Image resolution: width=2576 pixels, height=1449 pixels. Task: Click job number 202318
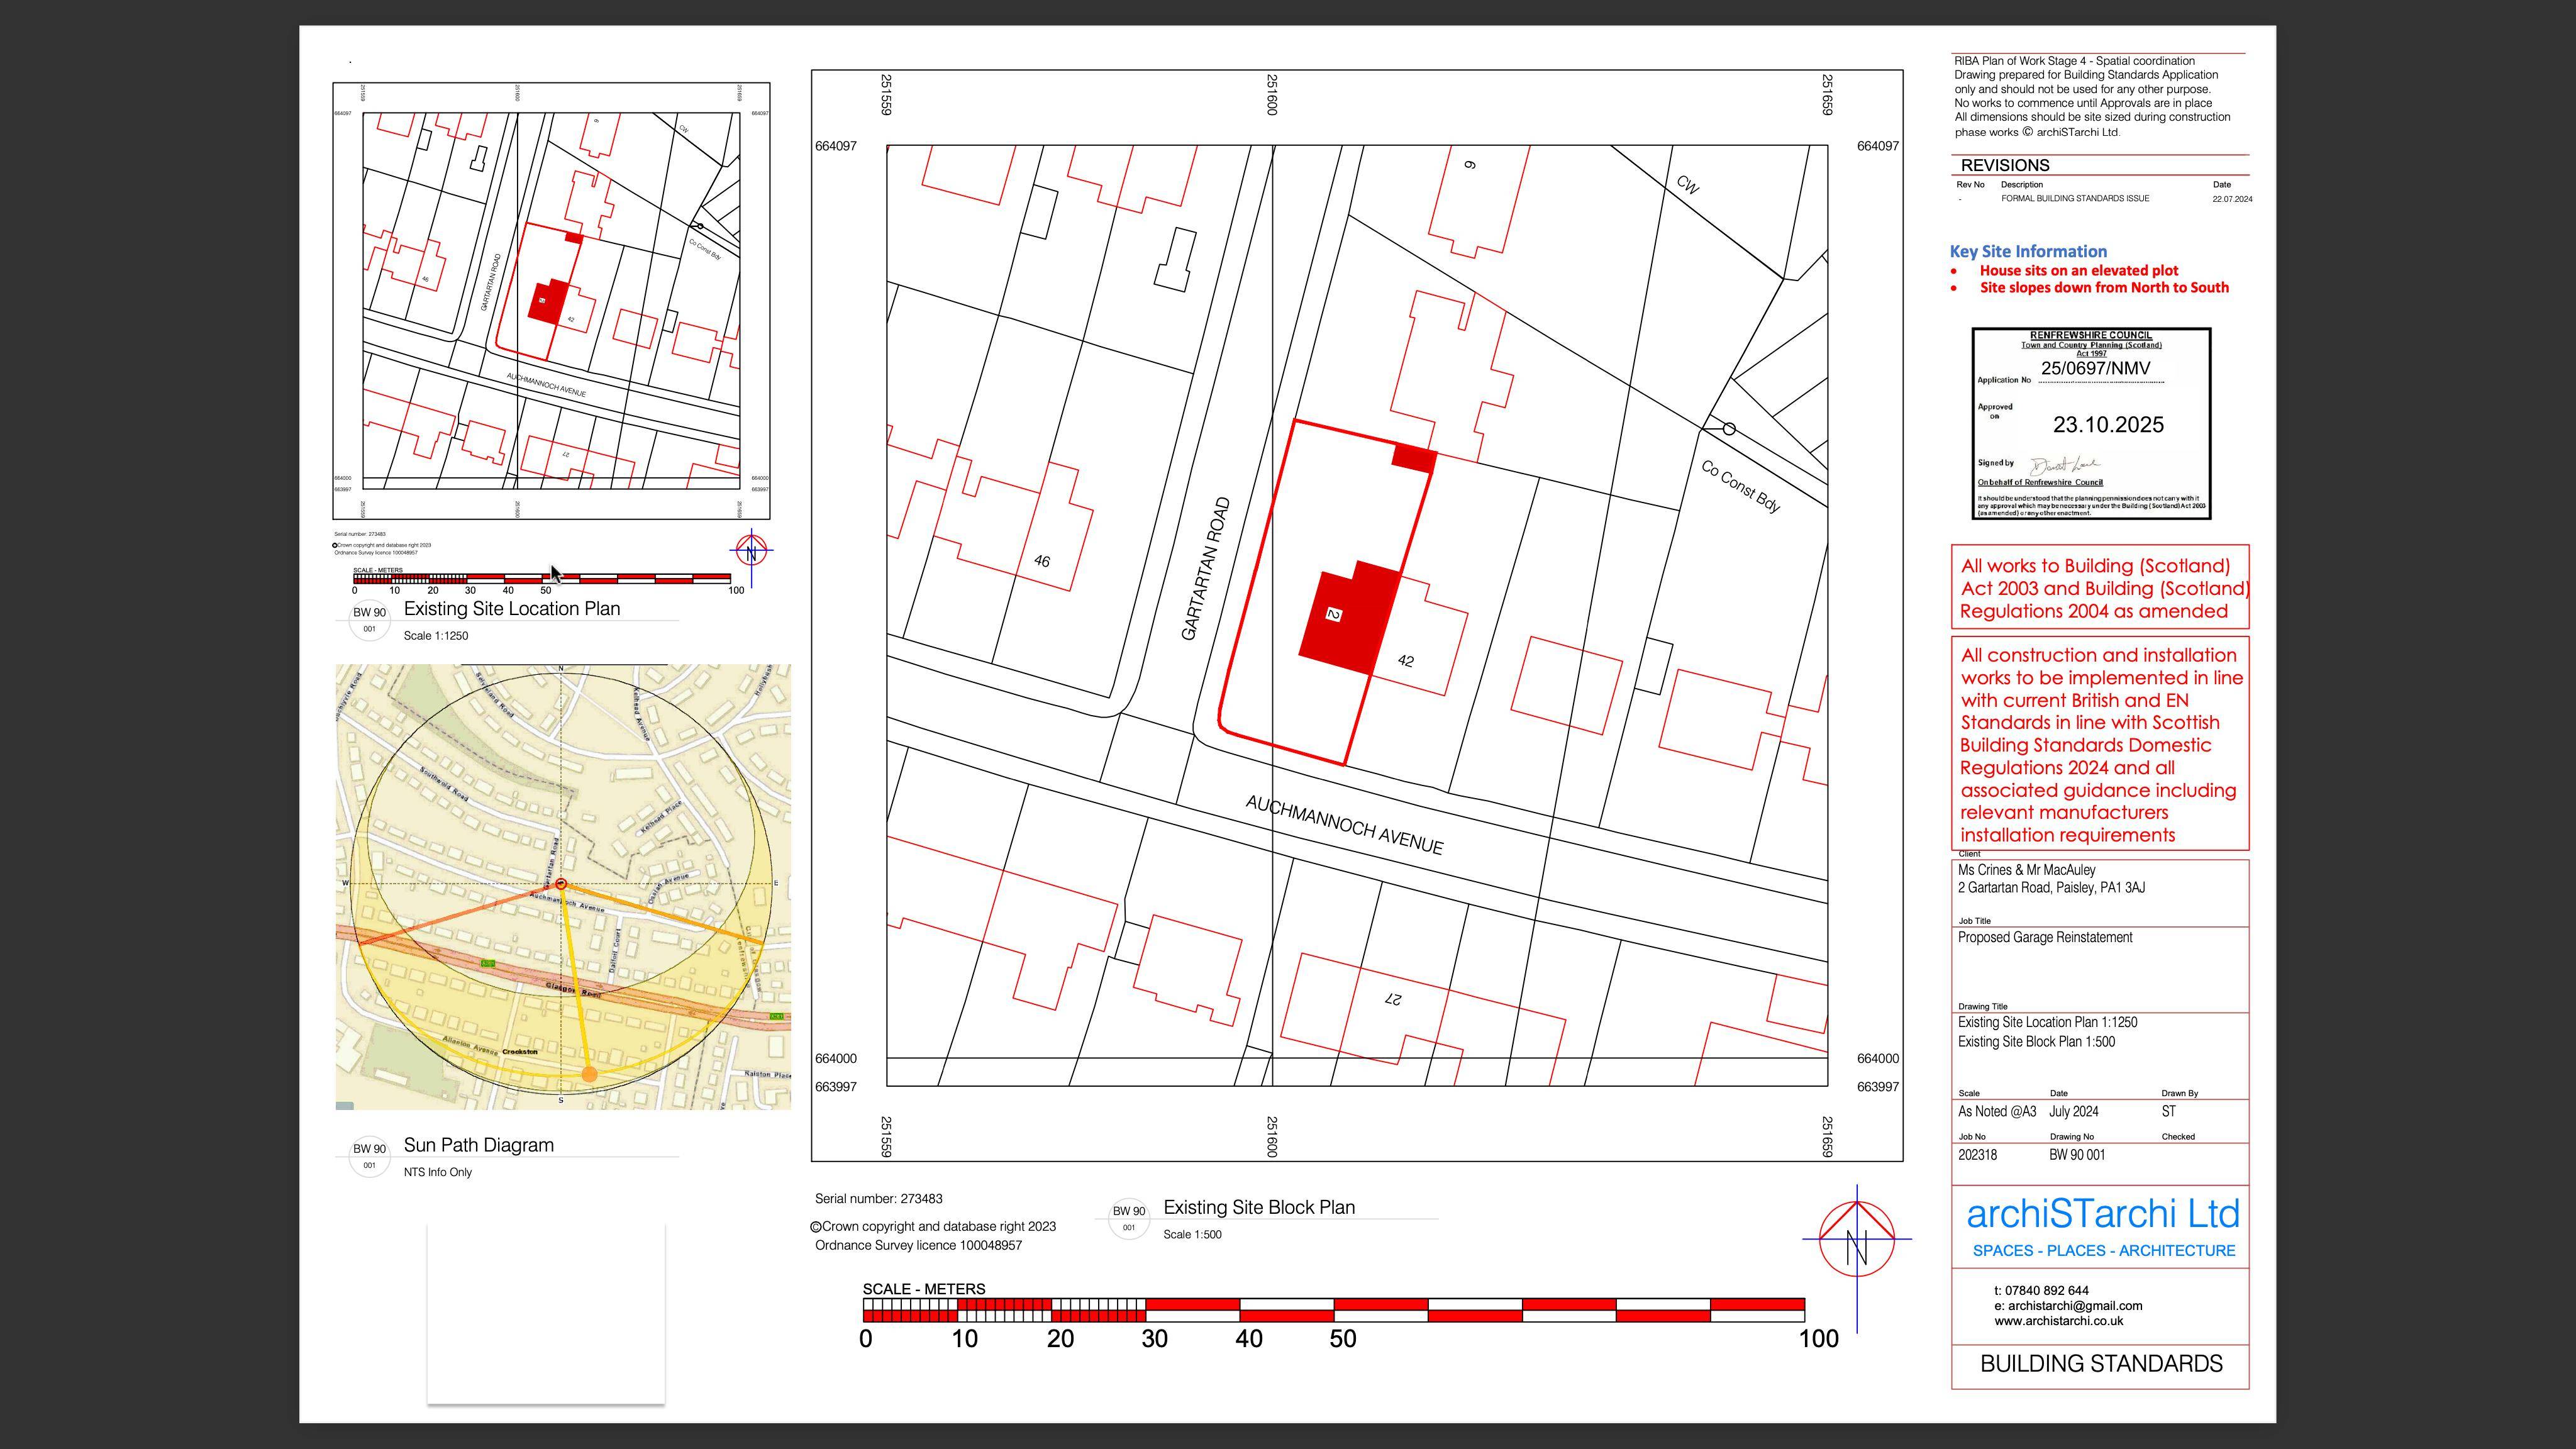[x=1977, y=1155]
